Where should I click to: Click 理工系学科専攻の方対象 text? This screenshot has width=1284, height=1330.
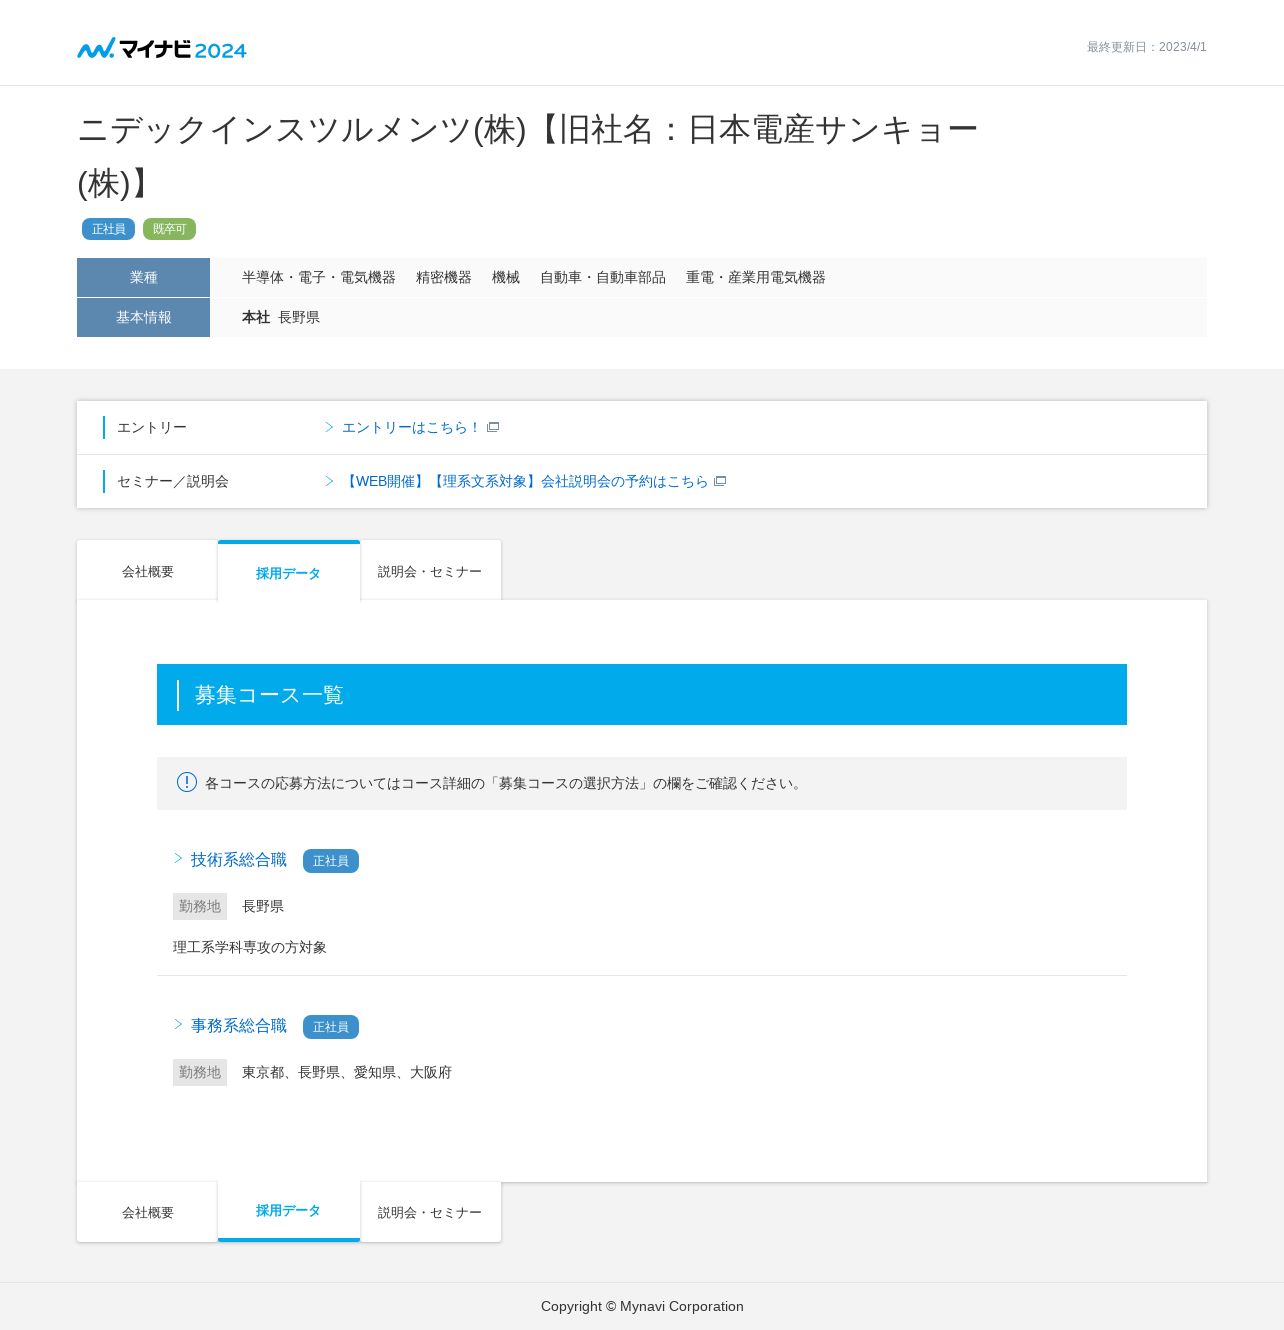tap(250, 947)
